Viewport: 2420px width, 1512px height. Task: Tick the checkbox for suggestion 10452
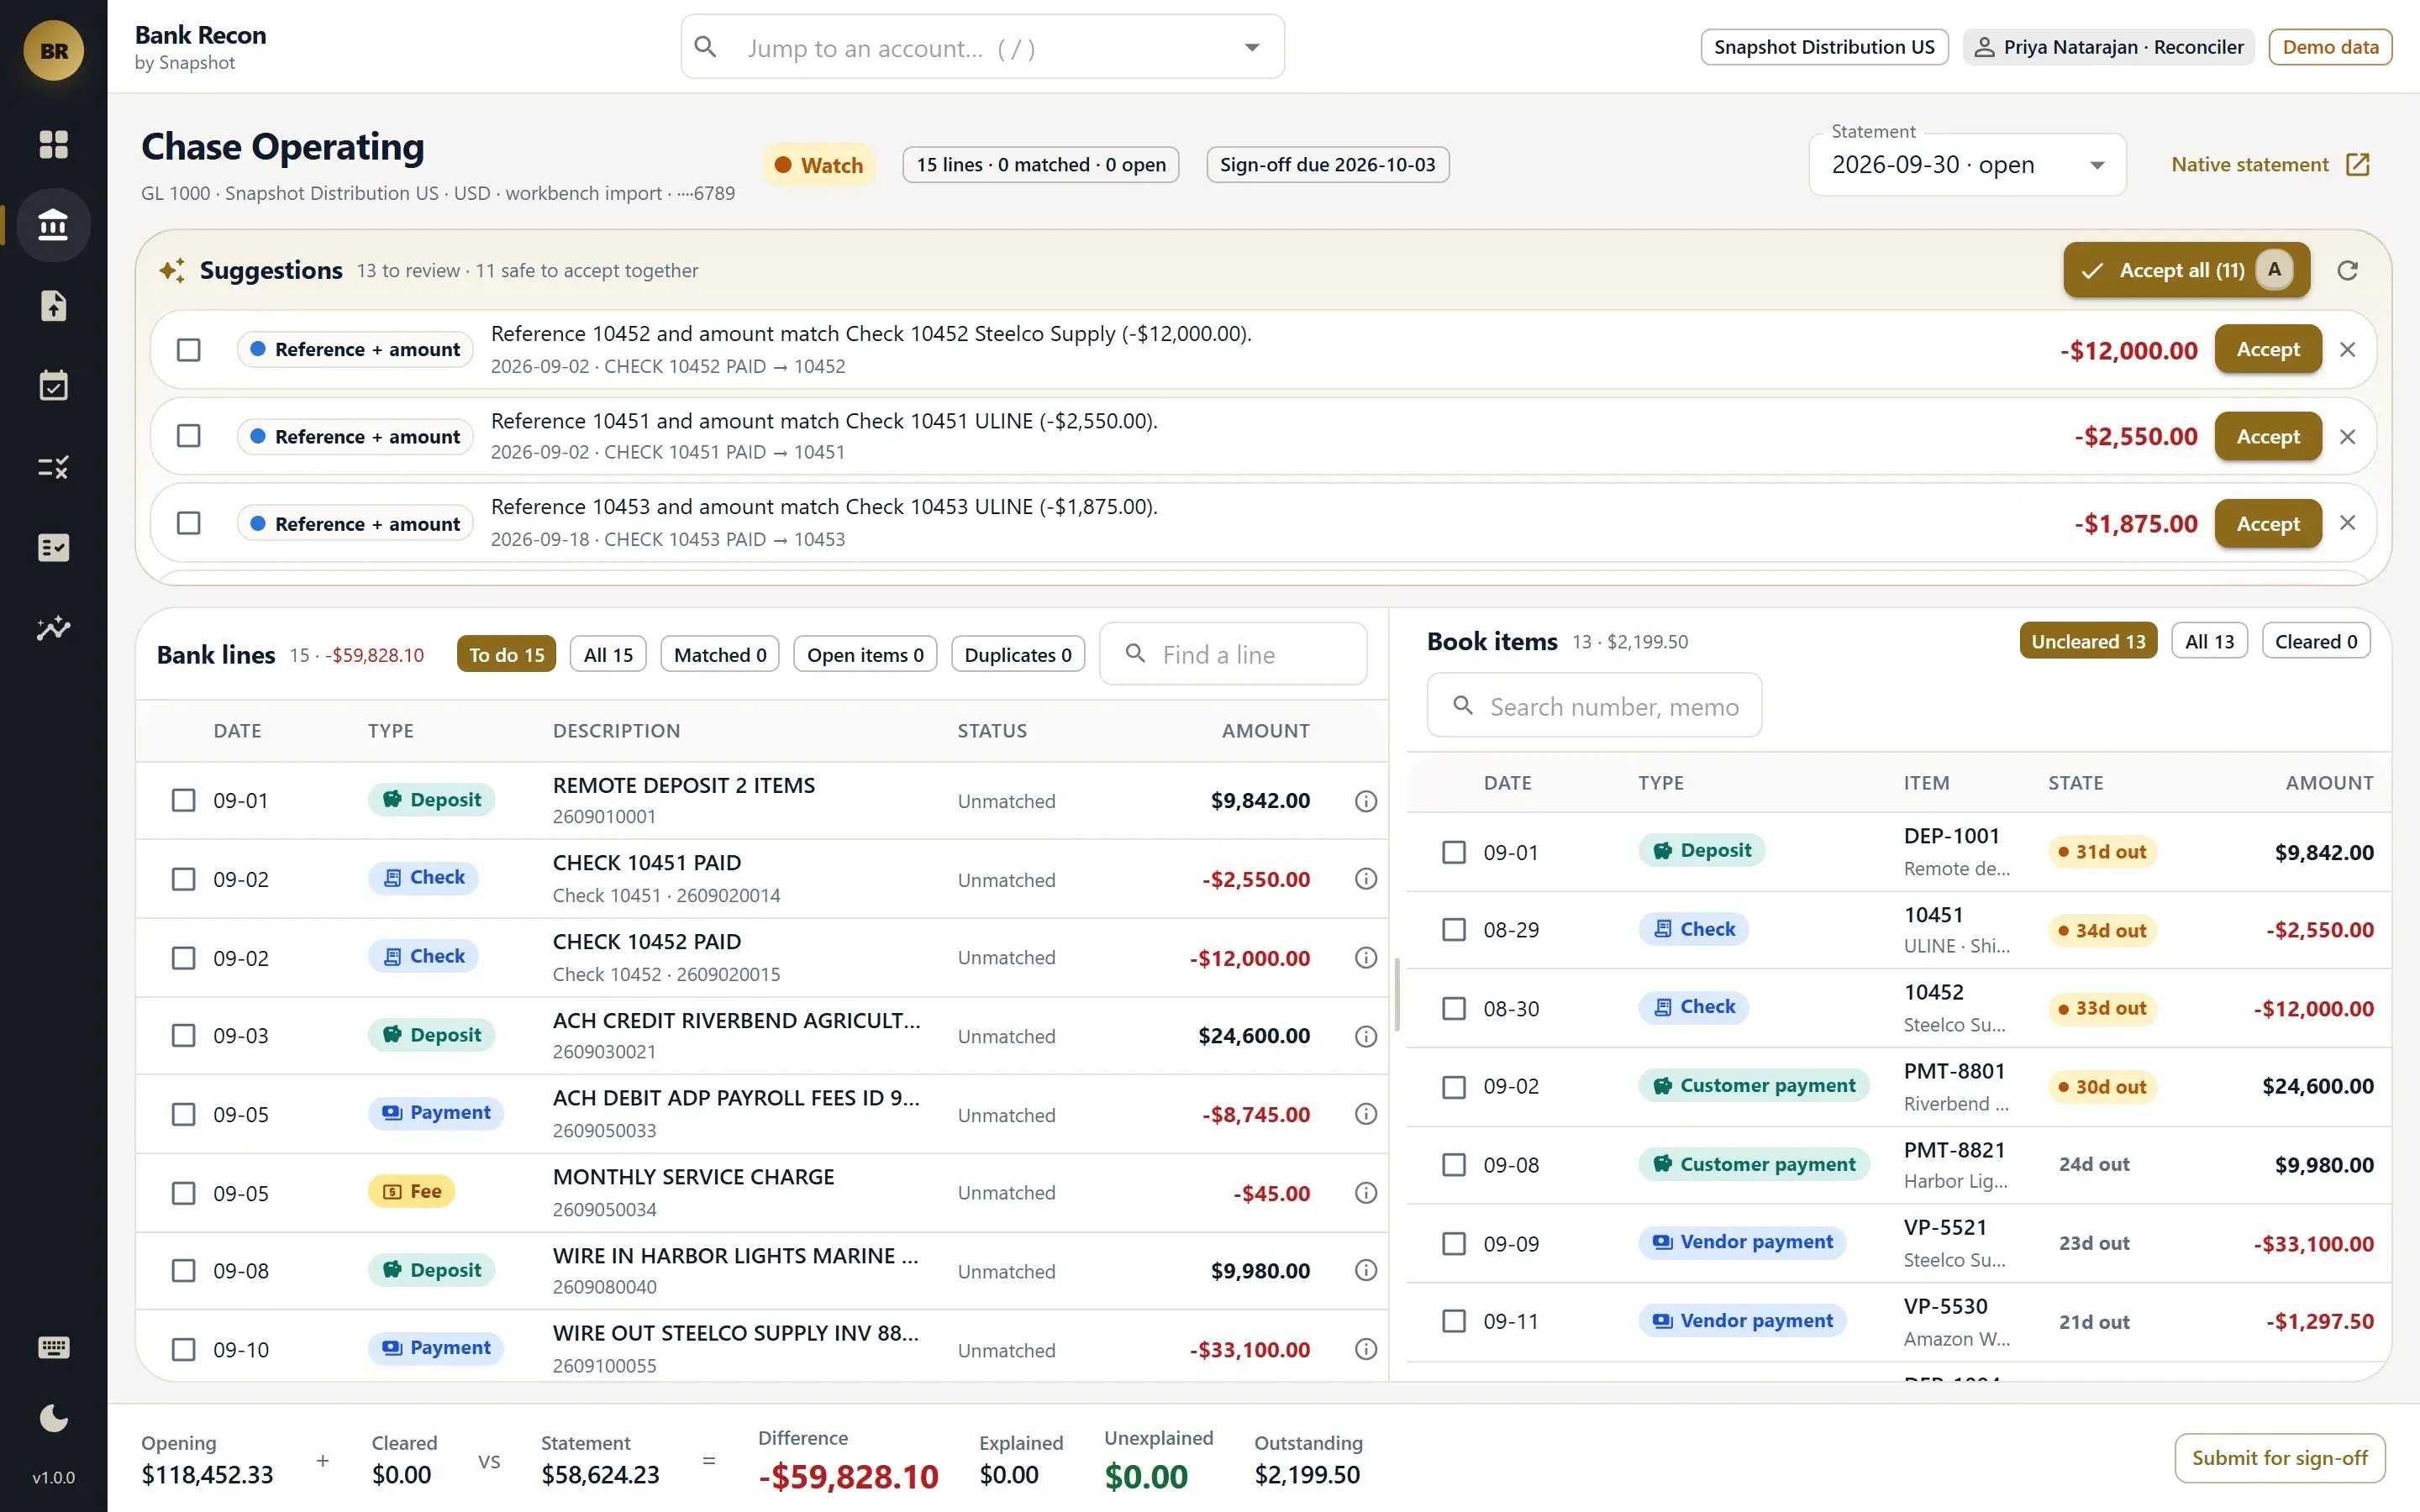click(x=188, y=350)
